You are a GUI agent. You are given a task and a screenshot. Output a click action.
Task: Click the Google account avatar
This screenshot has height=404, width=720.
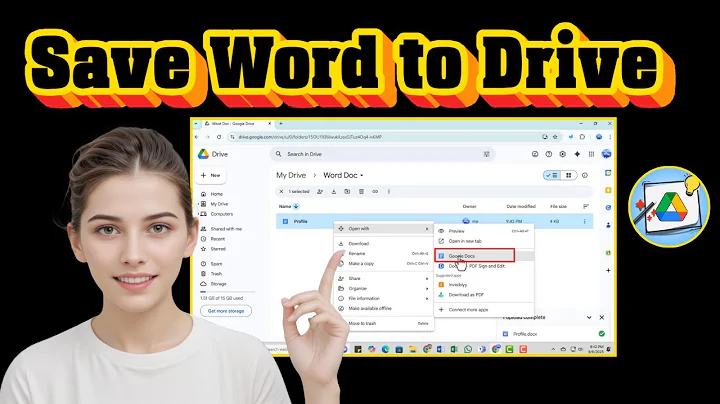(x=606, y=154)
